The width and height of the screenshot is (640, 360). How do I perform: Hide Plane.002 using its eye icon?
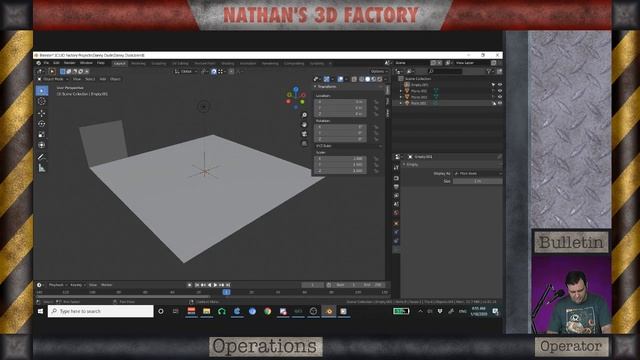pyautogui.click(x=500, y=97)
